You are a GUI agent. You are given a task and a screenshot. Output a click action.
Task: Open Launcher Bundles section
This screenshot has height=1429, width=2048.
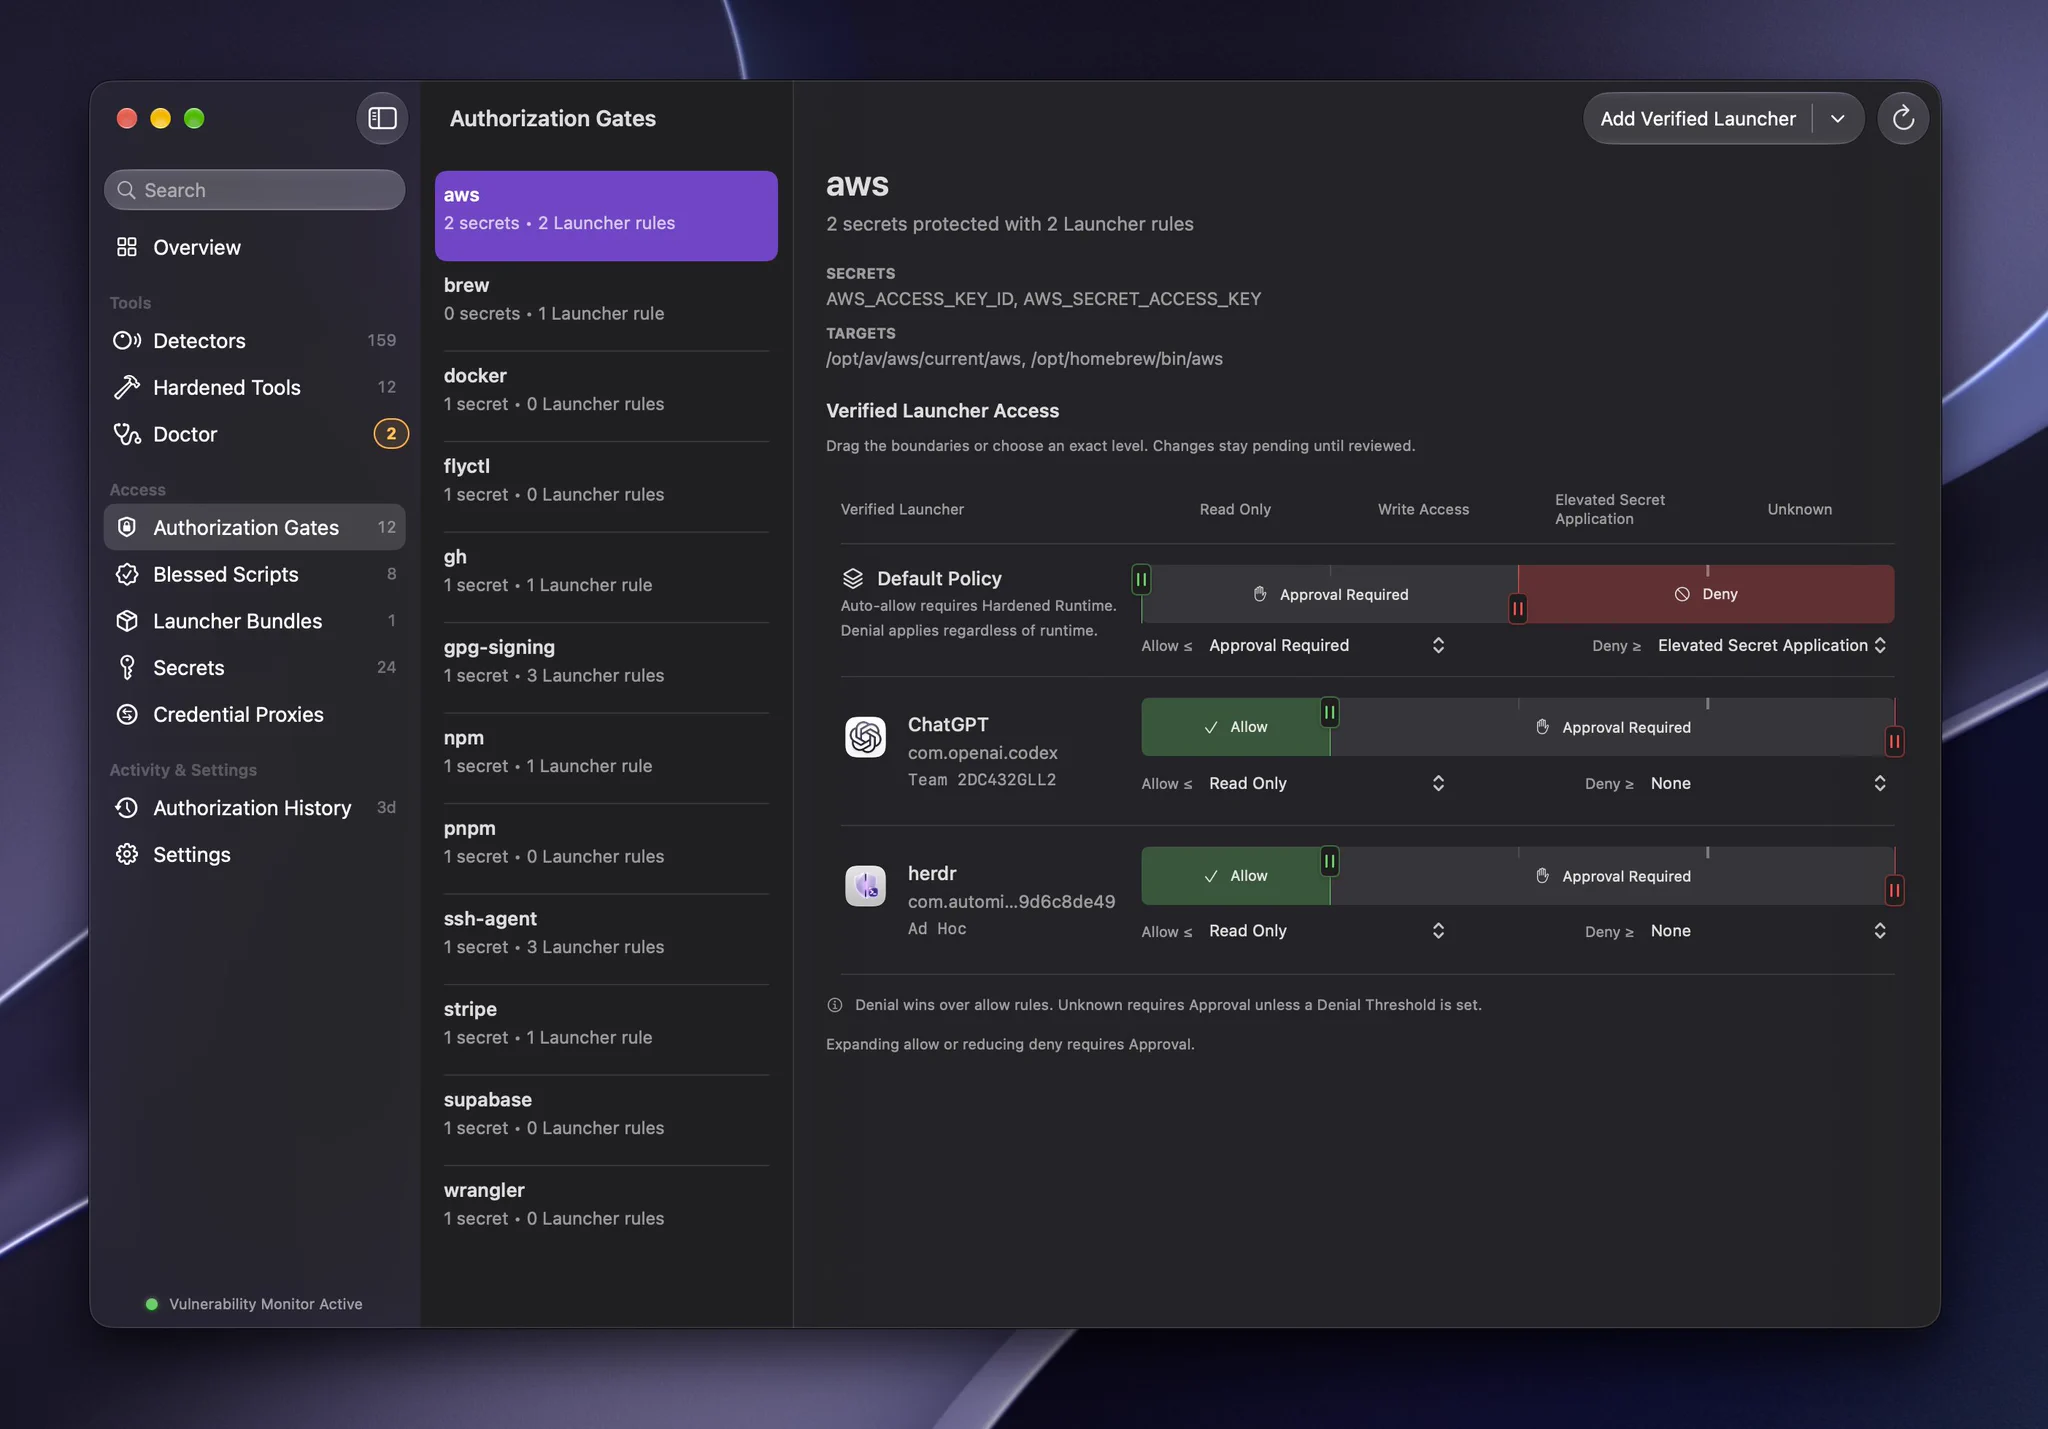pyautogui.click(x=255, y=621)
